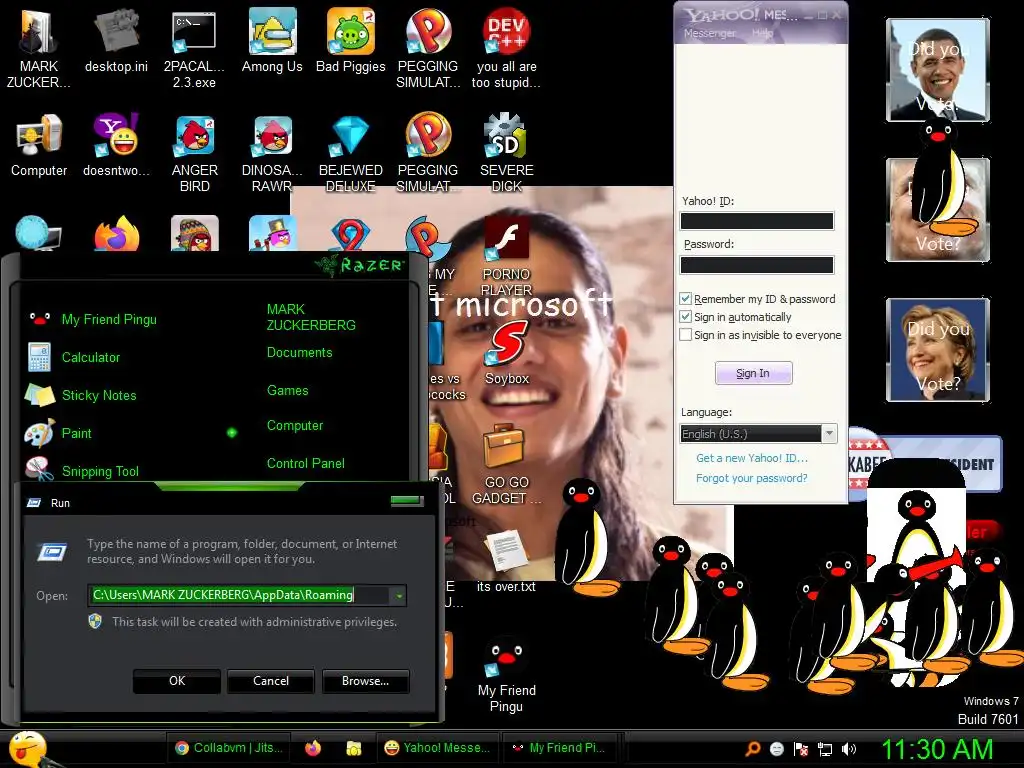Click the Hillary 'Did you Vote?' gadget
Screen dimensions: 1024x768
click(938, 349)
